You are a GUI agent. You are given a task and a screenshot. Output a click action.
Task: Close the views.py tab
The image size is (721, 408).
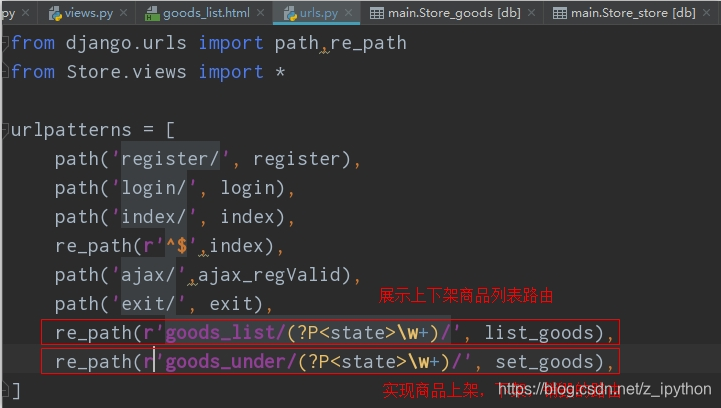[x=123, y=13]
